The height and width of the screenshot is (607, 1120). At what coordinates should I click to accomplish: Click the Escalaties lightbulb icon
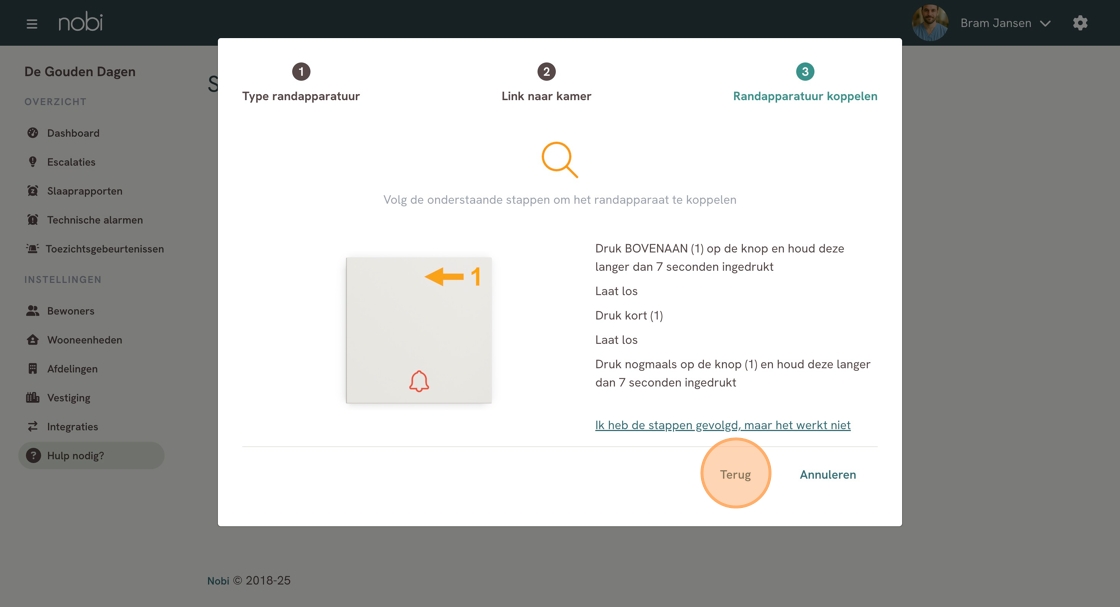click(32, 162)
